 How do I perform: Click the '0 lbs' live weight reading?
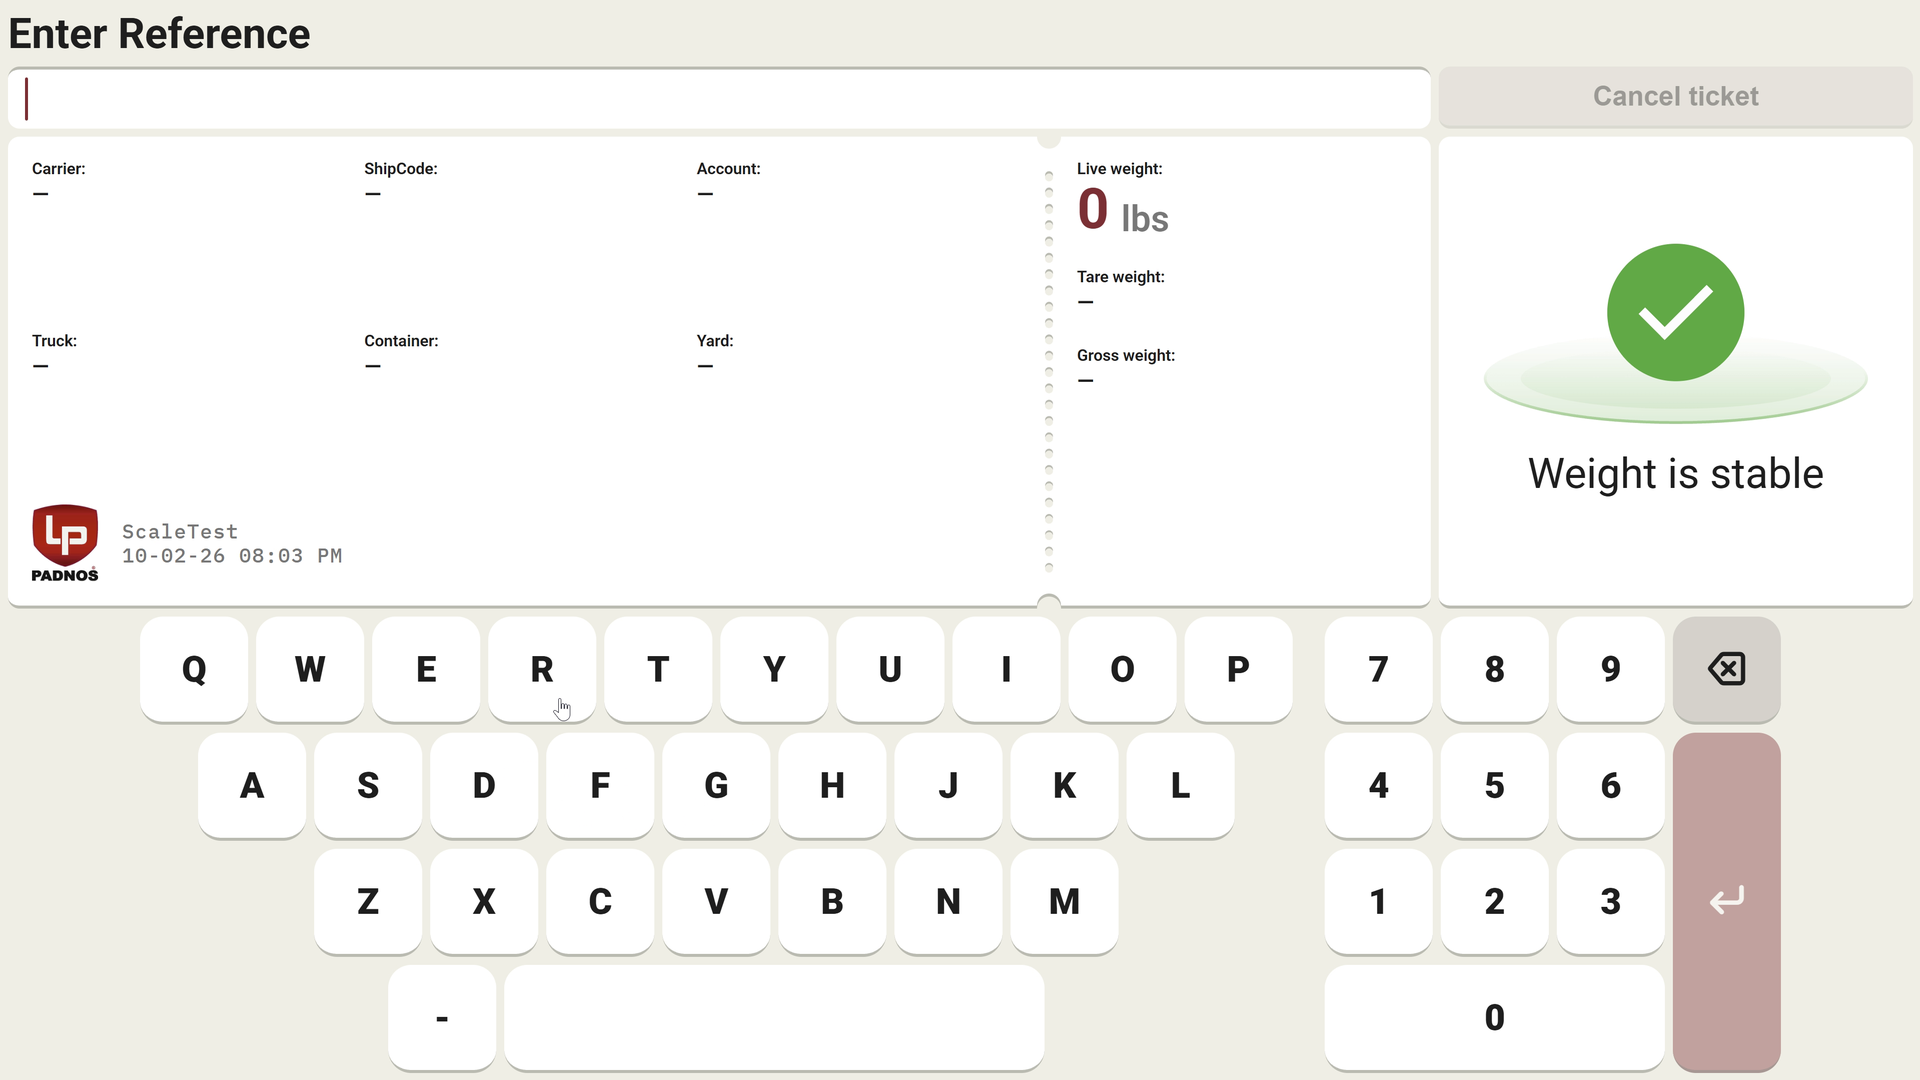(x=1122, y=211)
